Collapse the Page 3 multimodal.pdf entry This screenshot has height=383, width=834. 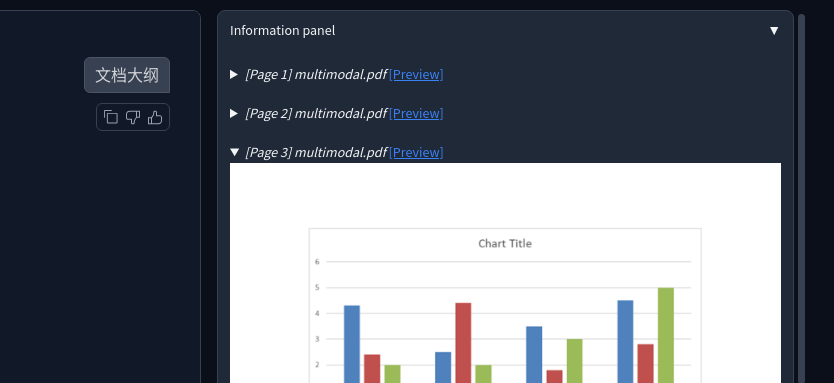(234, 152)
